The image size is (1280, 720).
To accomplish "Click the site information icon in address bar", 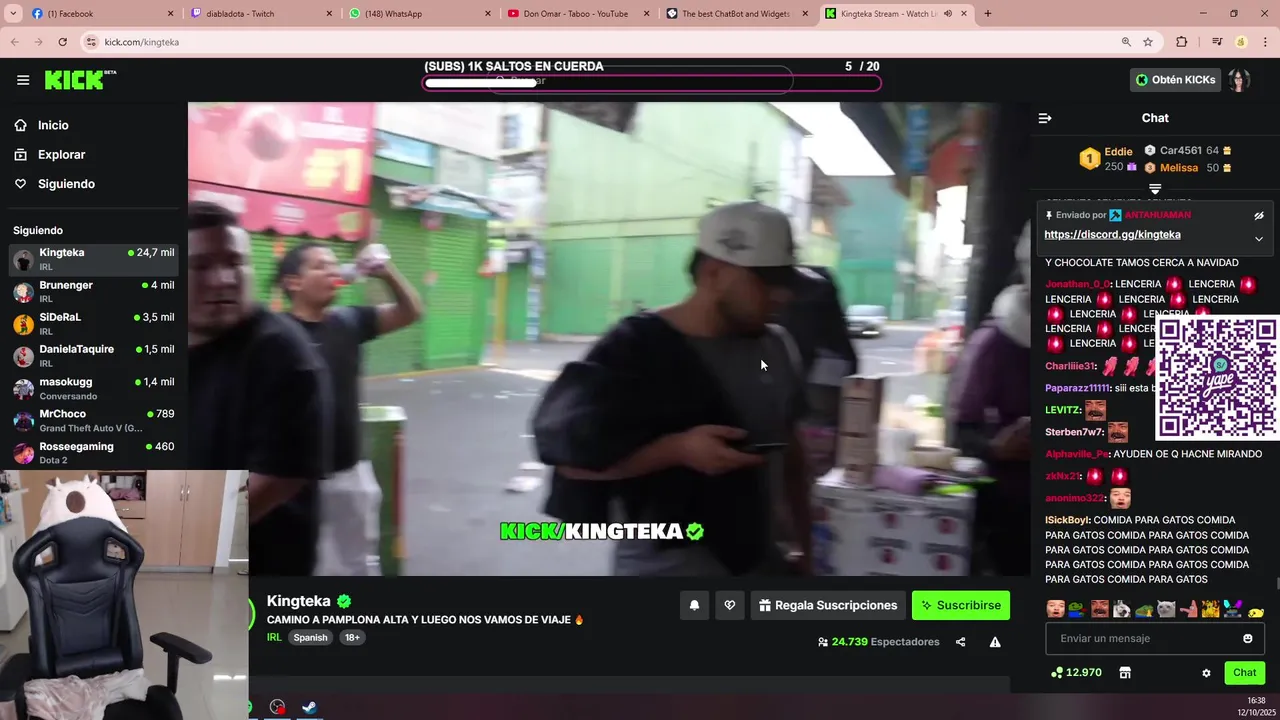I will (91, 42).
